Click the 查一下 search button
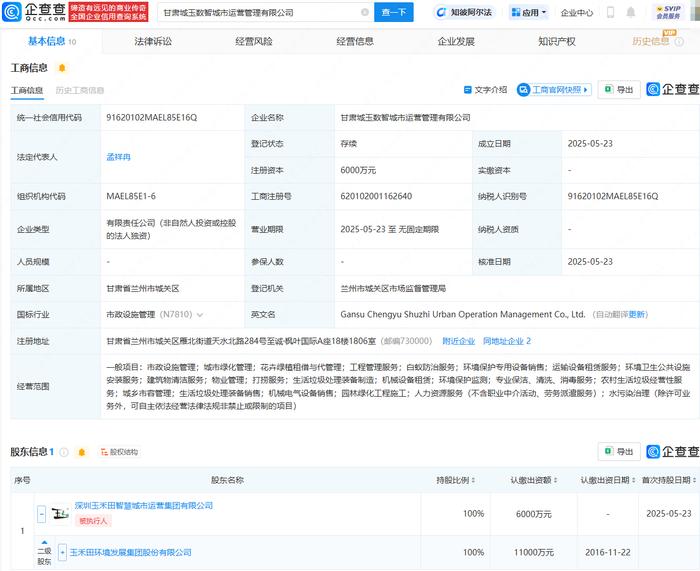The image size is (700, 571). click(x=393, y=12)
